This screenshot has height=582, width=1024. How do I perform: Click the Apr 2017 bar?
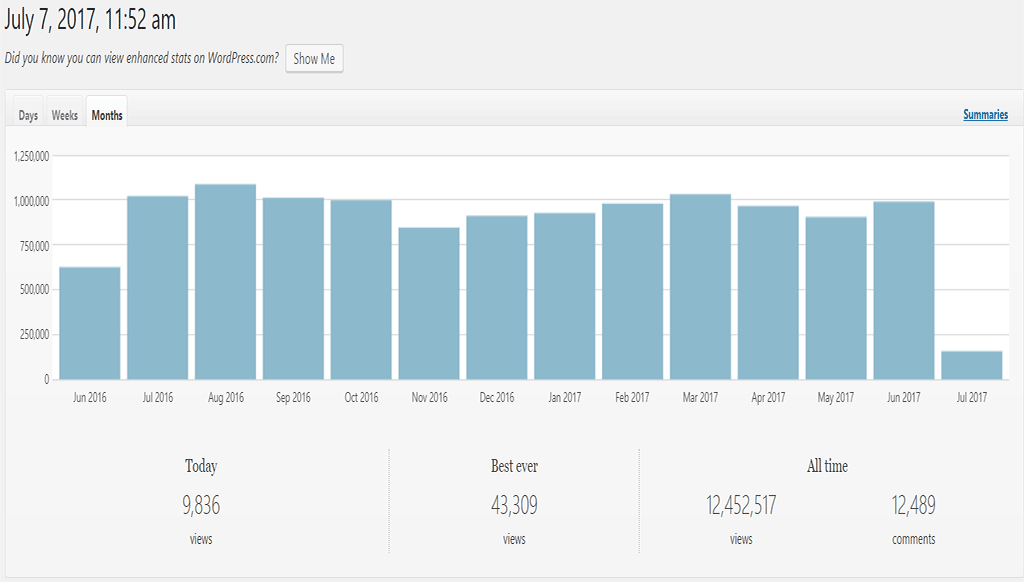pyautogui.click(x=769, y=293)
